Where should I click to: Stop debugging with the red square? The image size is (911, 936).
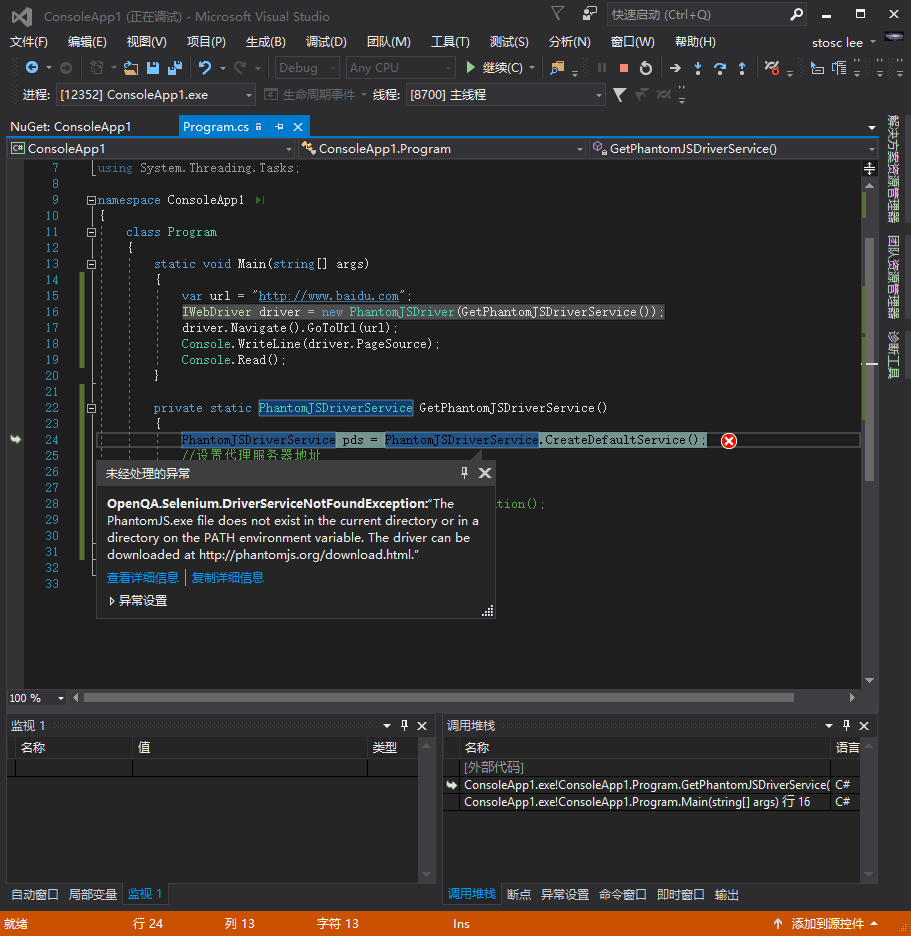coord(624,68)
